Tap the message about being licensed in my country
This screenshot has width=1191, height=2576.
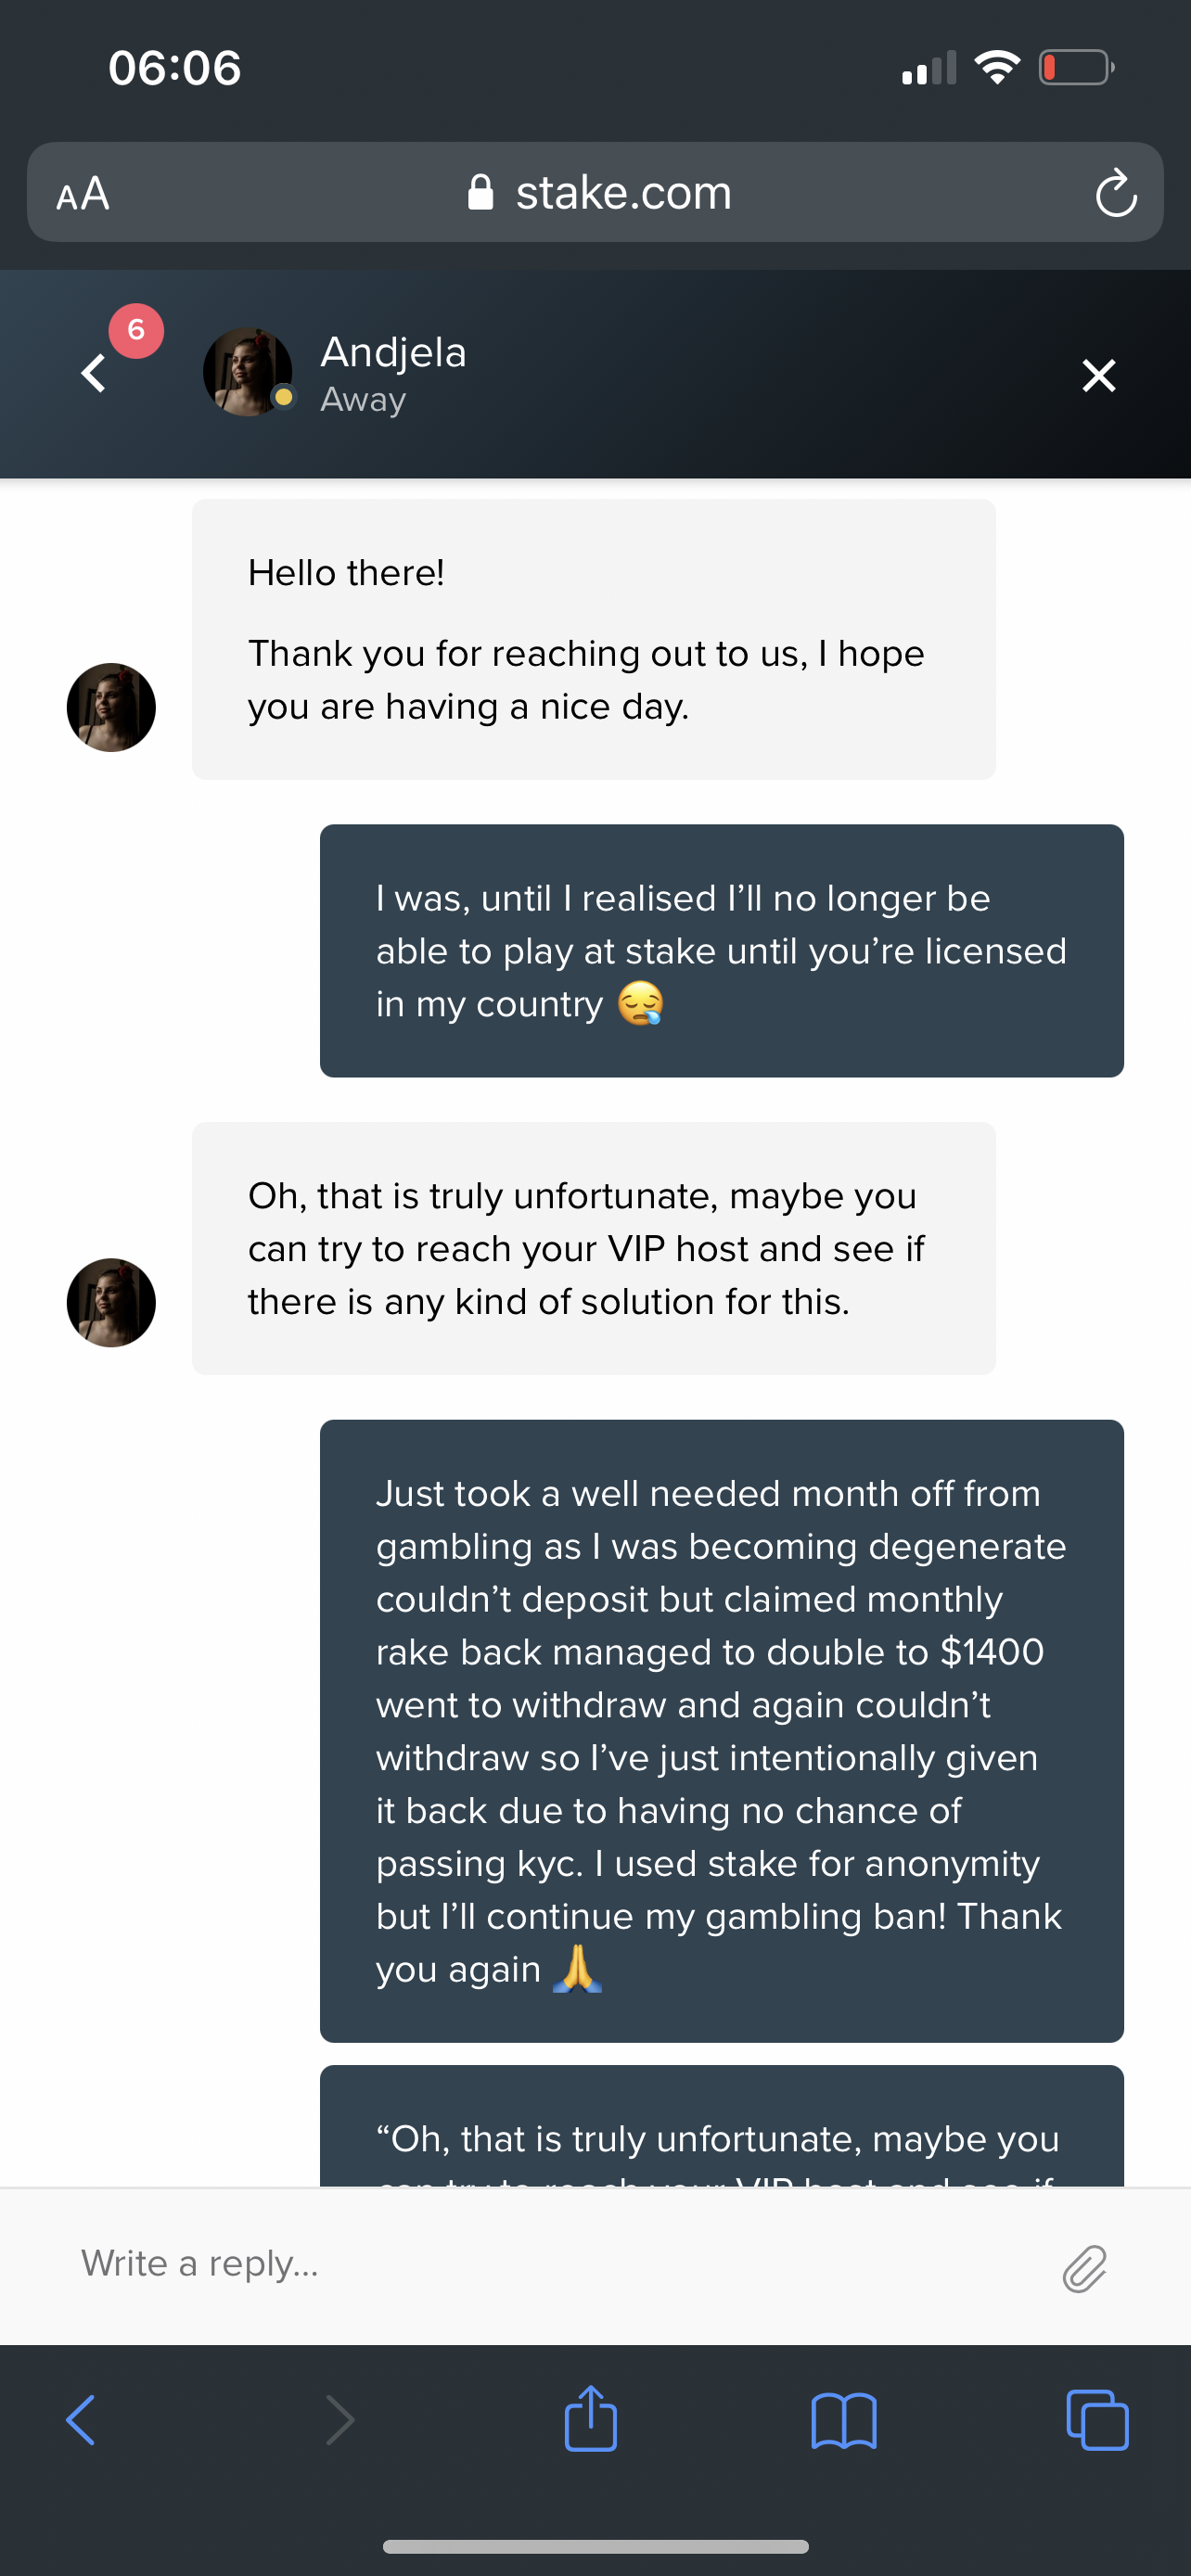[721, 950]
